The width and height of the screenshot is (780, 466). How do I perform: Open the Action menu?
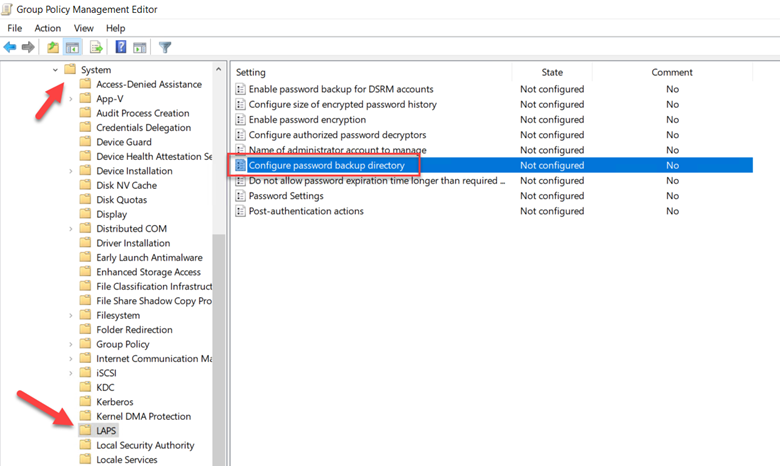48,28
